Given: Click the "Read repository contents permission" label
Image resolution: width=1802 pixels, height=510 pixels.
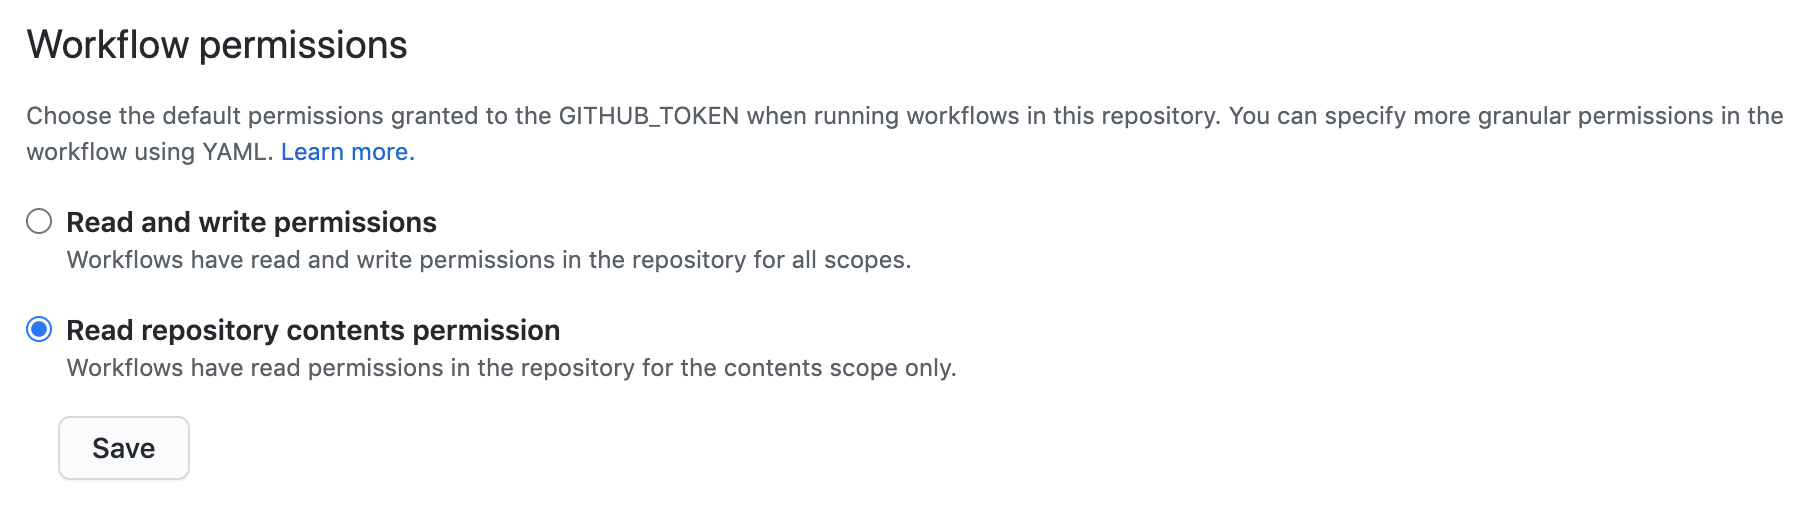Looking at the screenshot, I should [x=313, y=330].
